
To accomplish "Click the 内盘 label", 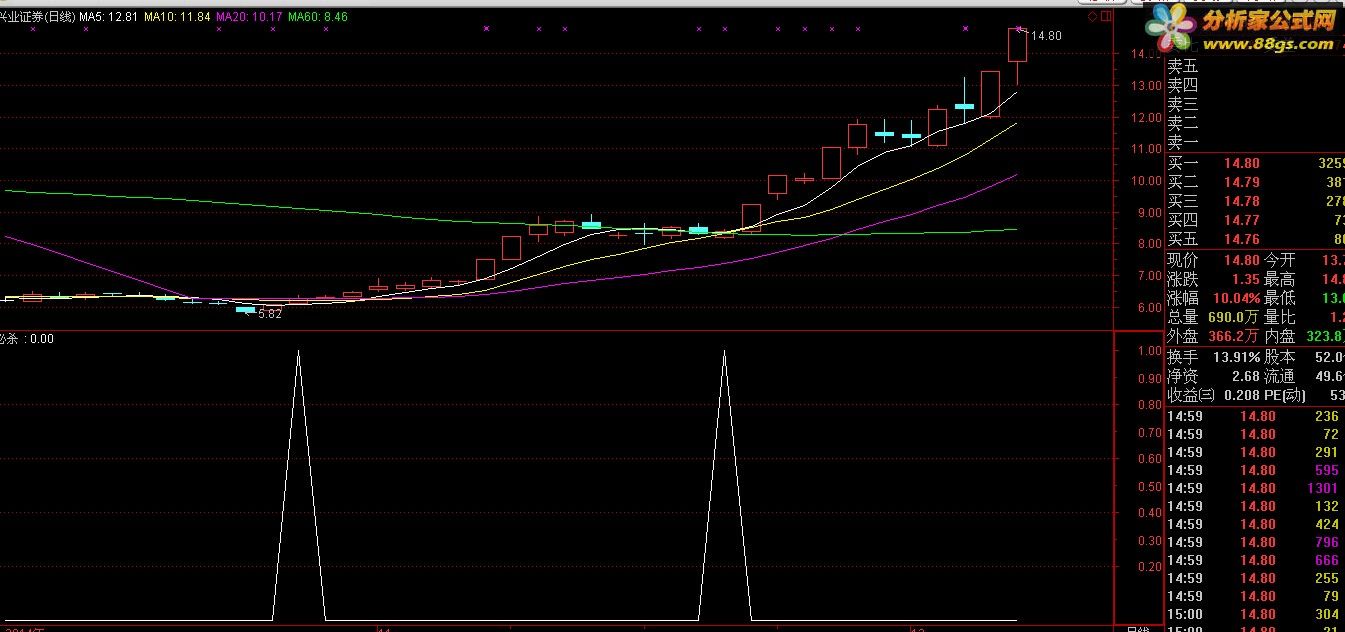I will pos(1279,337).
